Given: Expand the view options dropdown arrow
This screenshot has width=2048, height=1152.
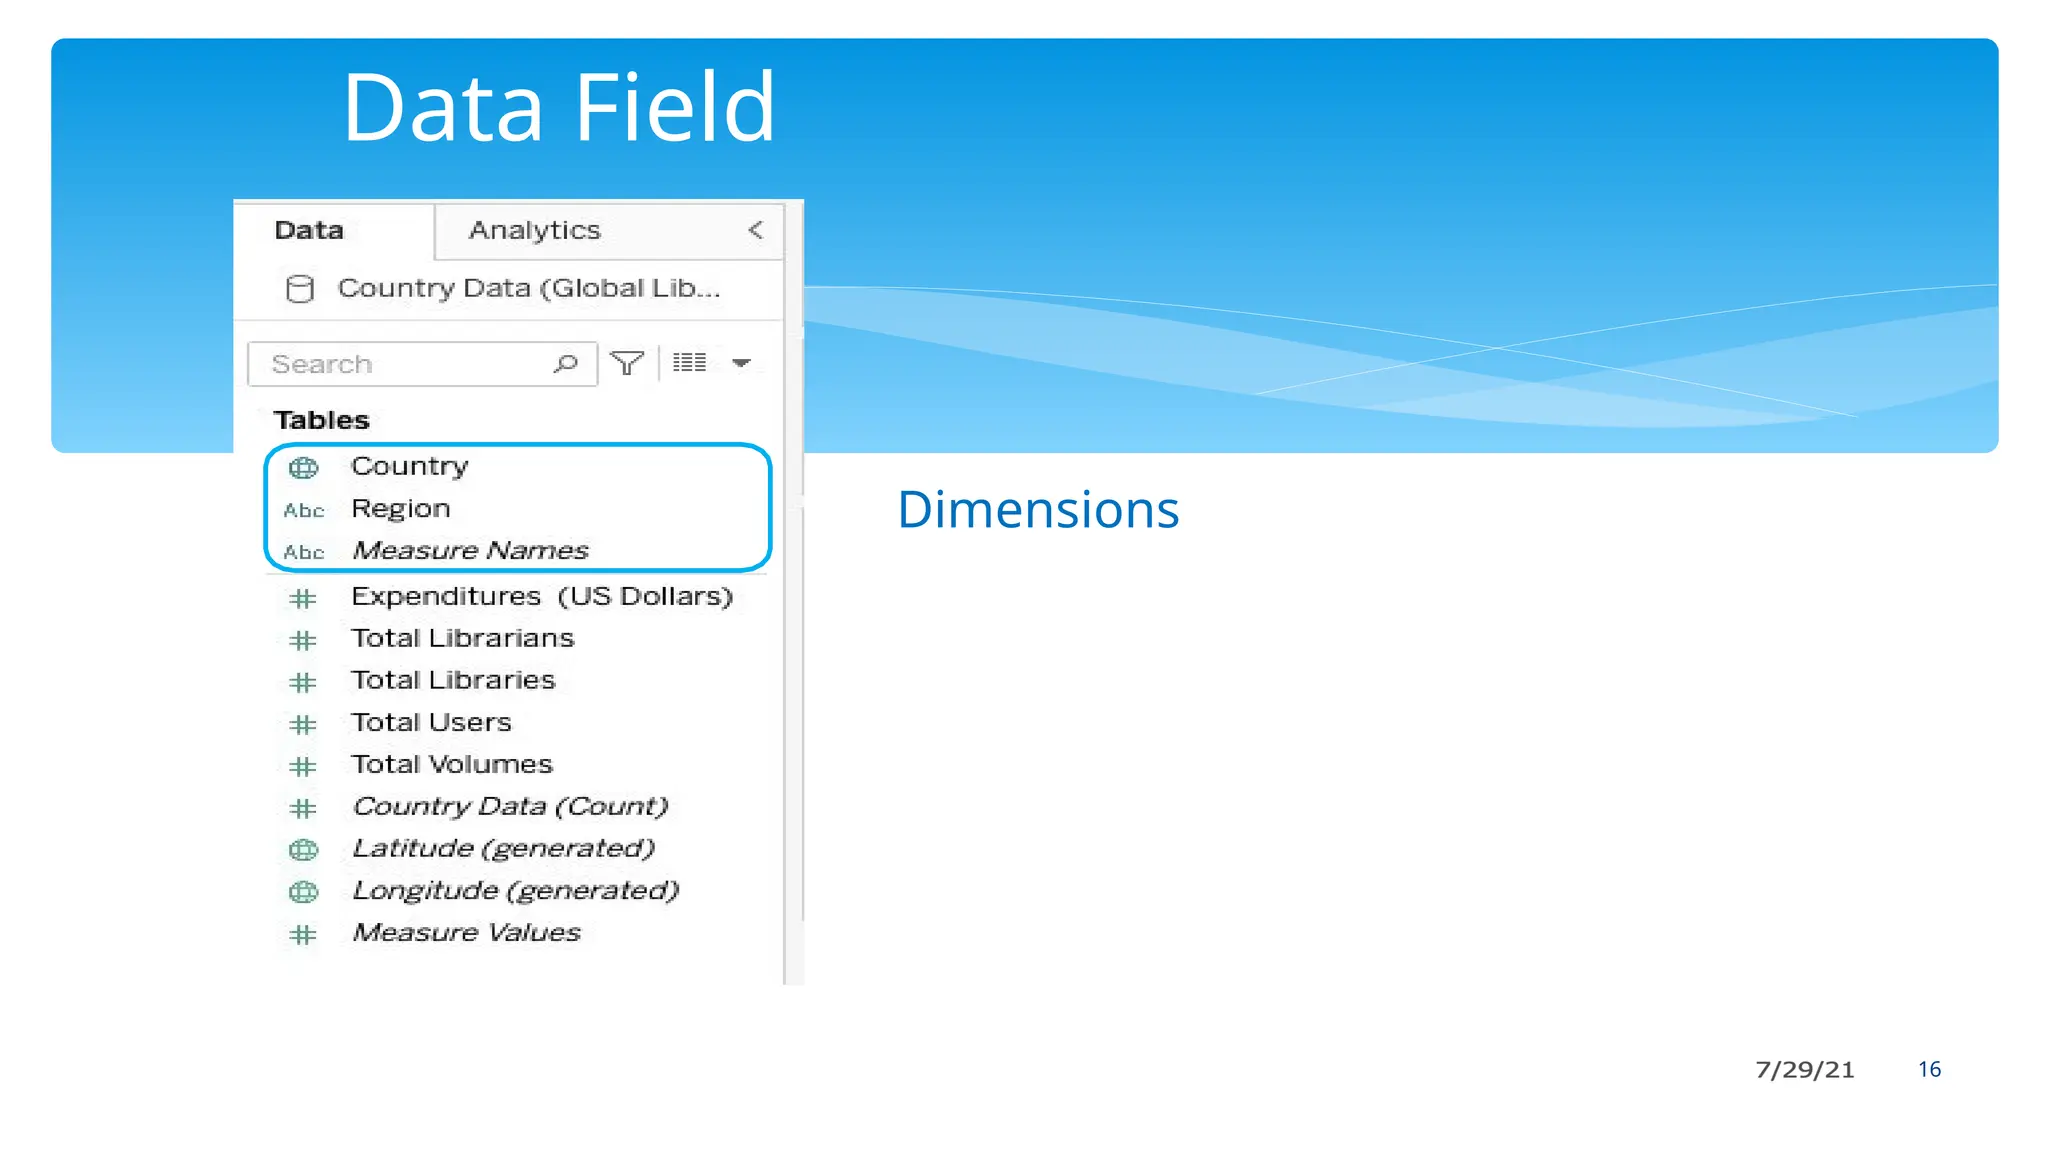Looking at the screenshot, I should [x=741, y=363].
